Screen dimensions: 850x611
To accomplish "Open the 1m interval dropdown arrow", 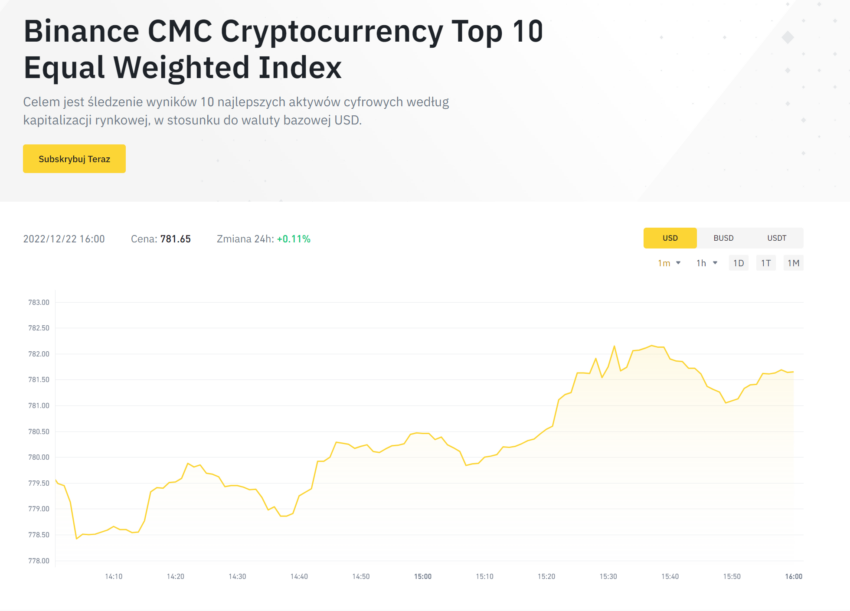I will (678, 263).
